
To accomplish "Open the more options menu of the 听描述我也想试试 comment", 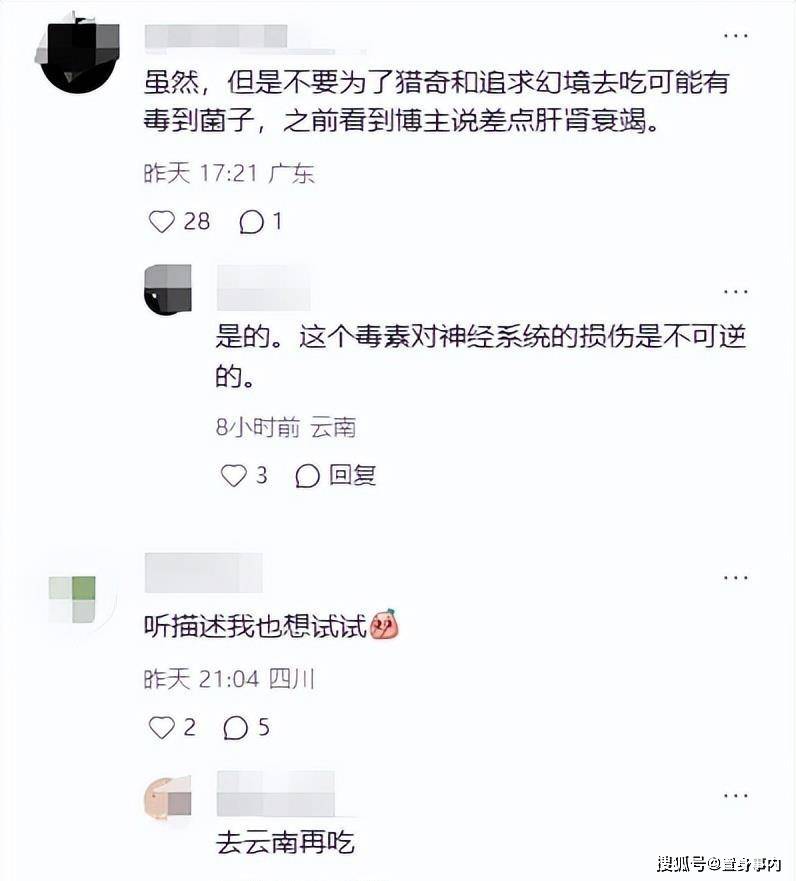I will click(735, 578).
